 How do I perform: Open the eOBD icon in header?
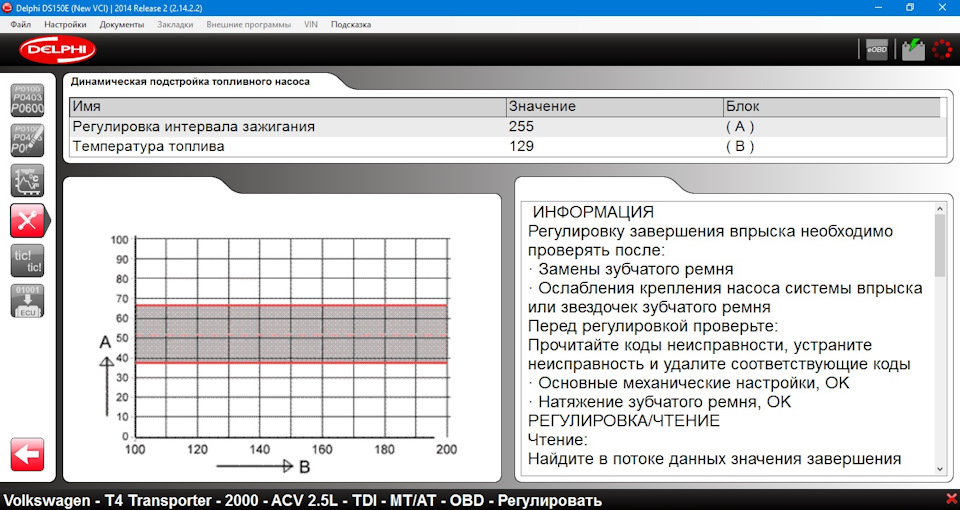coord(876,50)
